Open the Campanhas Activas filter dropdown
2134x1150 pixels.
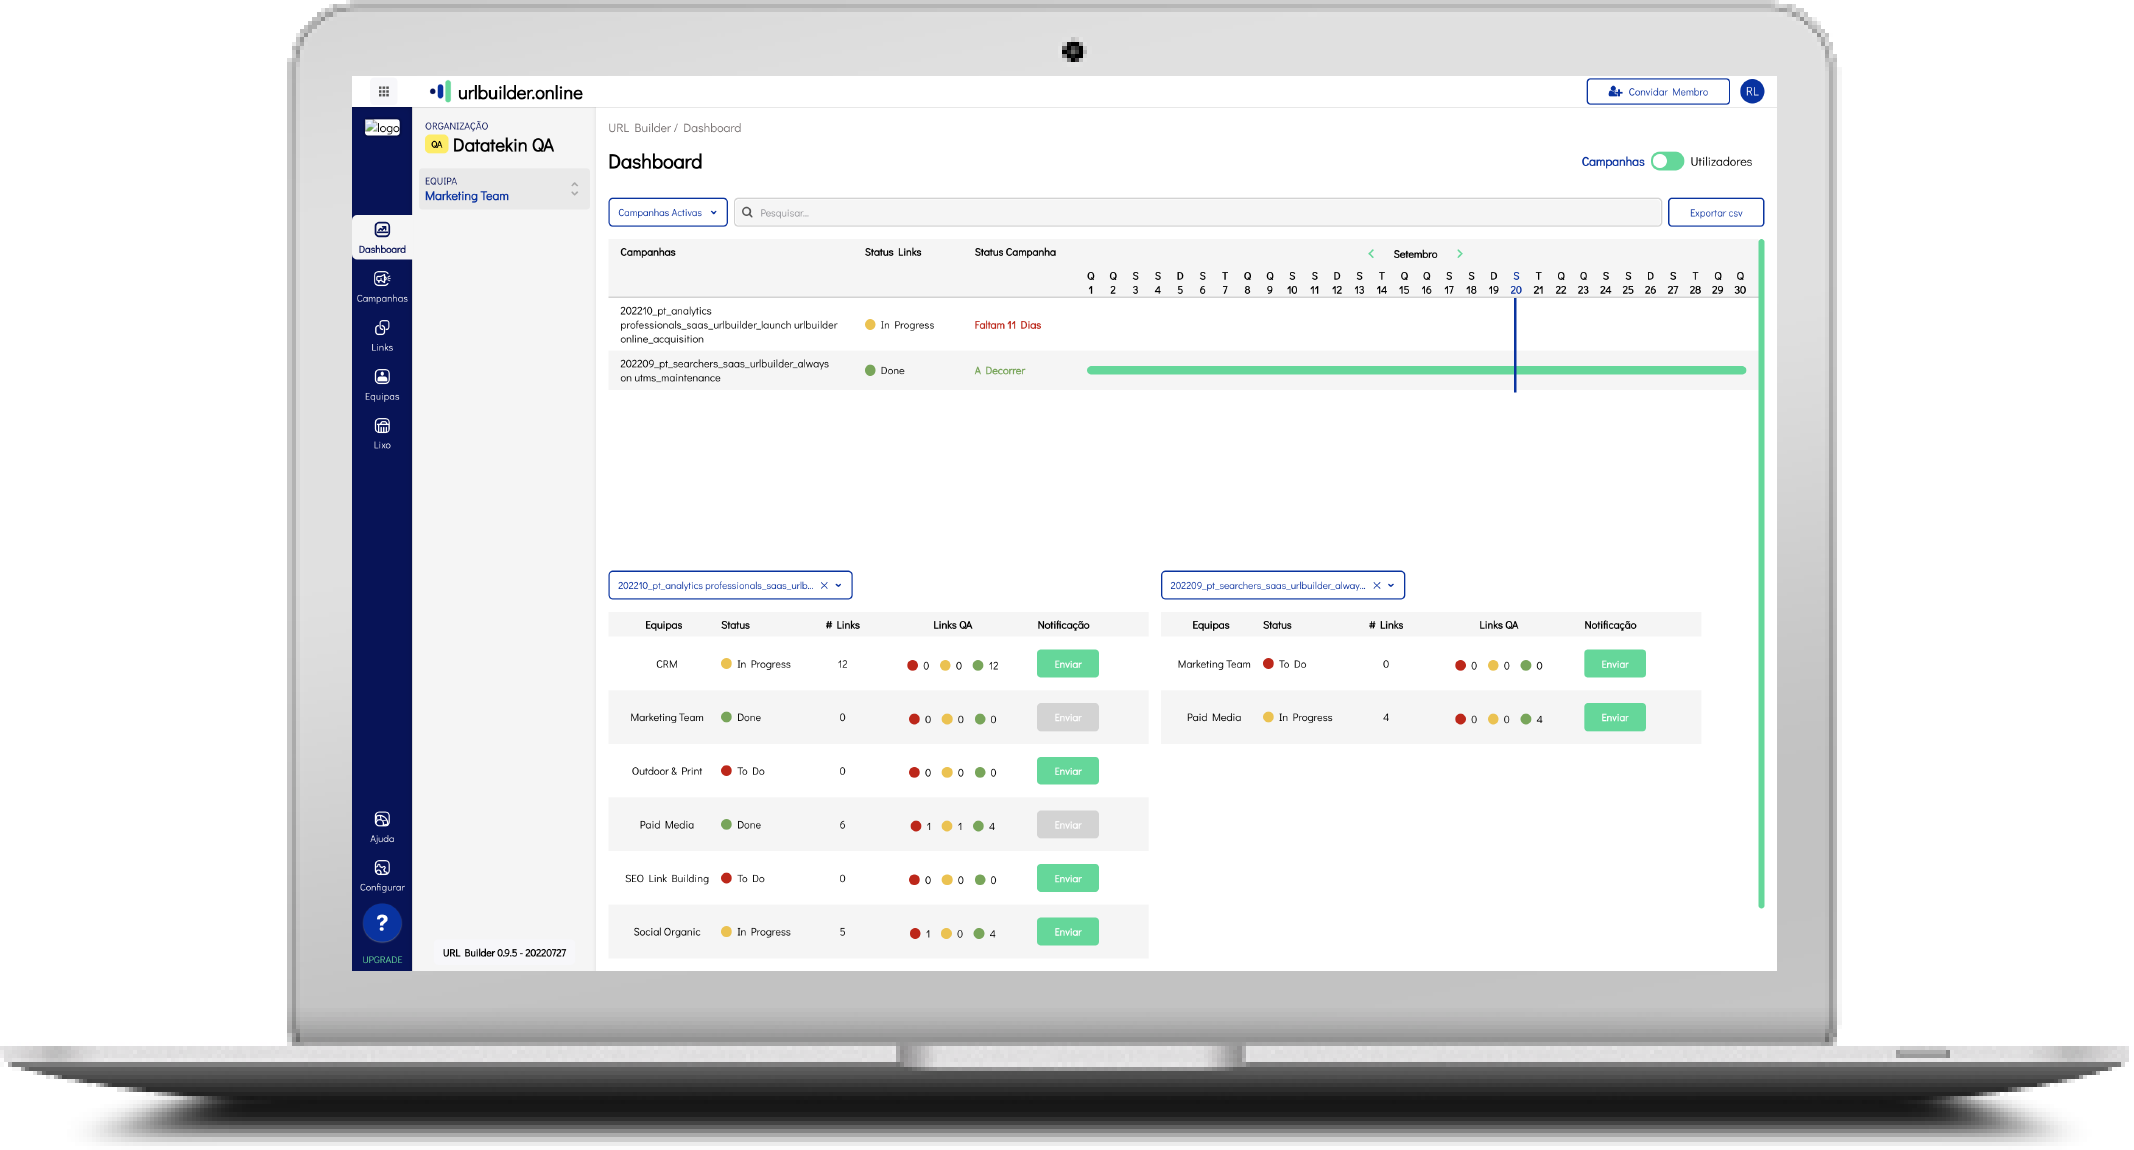667,212
